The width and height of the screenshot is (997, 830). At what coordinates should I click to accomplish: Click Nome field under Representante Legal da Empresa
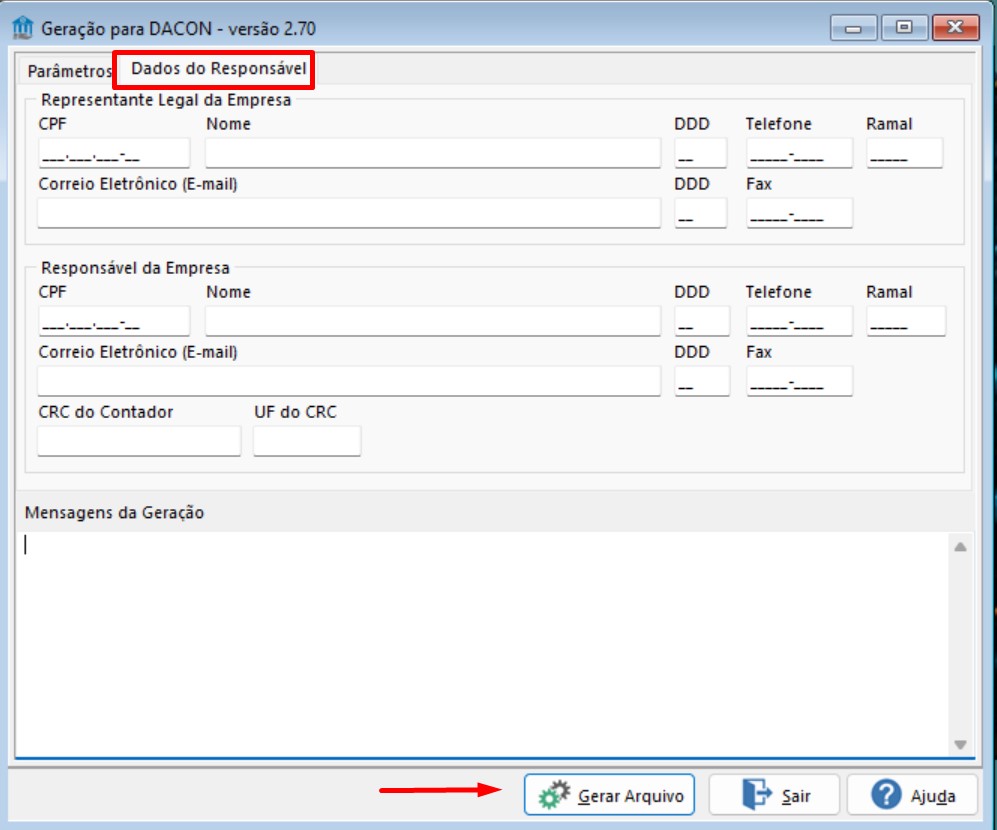coord(433,153)
